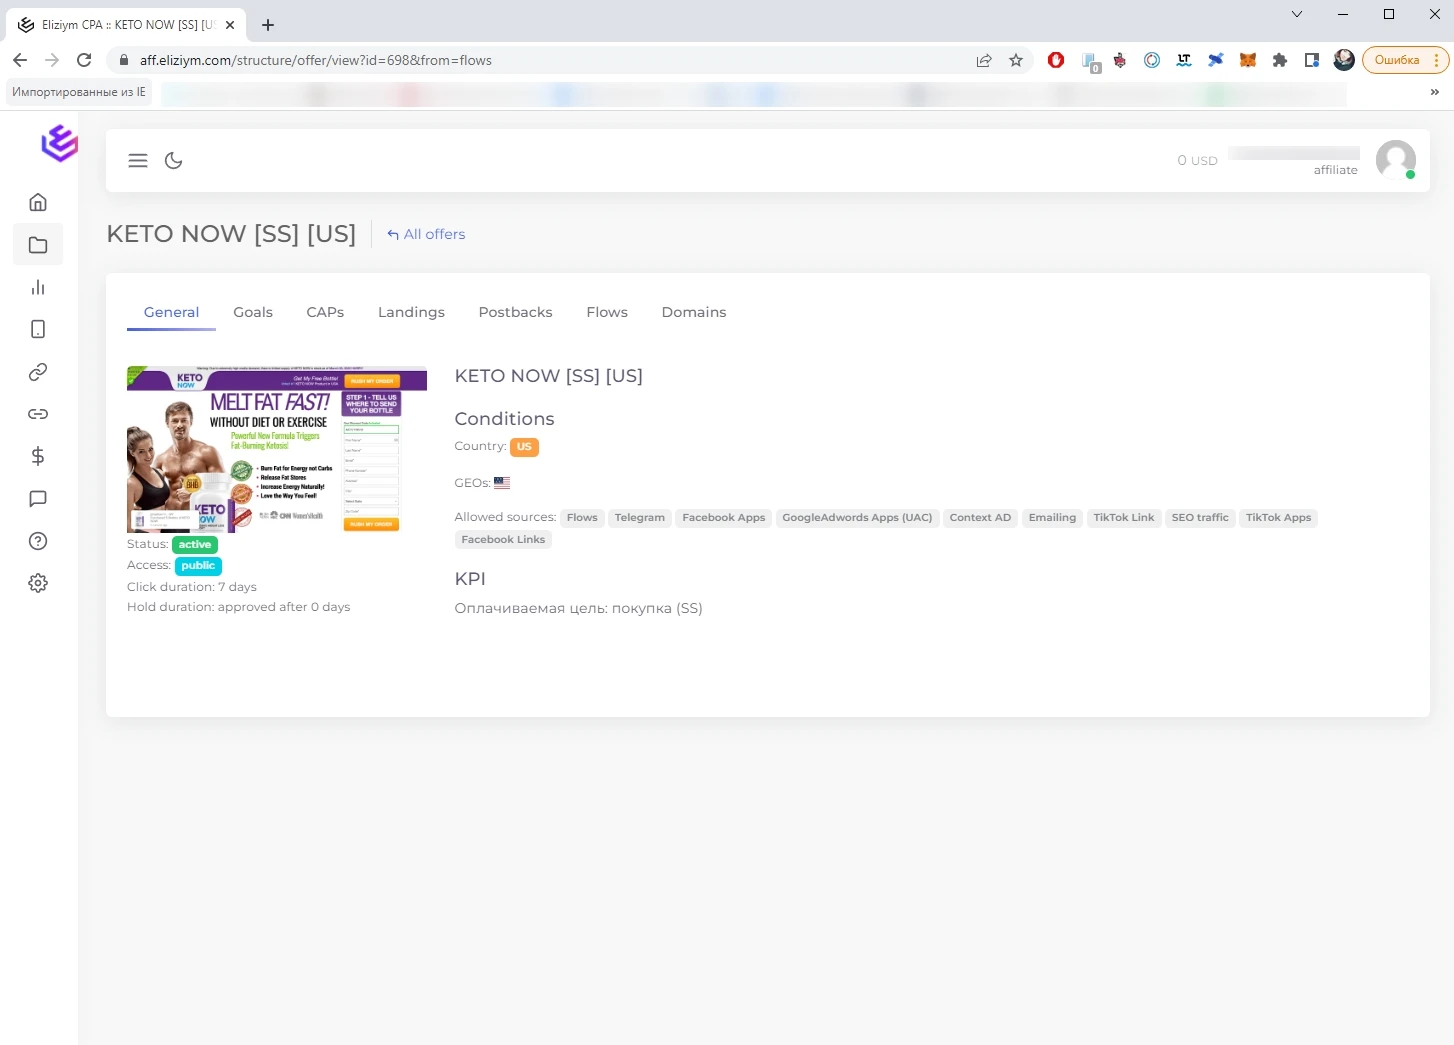Toggle the browser side panel icon
The image size is (1454, 1045).
(x=1312, y=60)
